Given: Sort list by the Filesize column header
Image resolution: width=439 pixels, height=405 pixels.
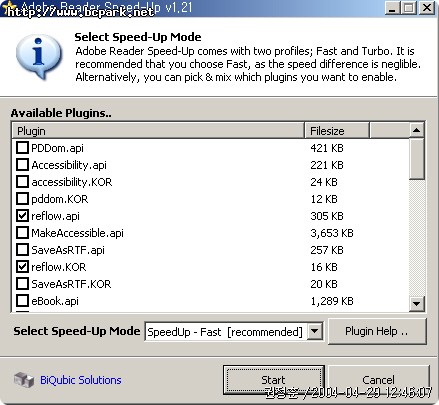Looking at the screenshot, I should tap(337, 131).
